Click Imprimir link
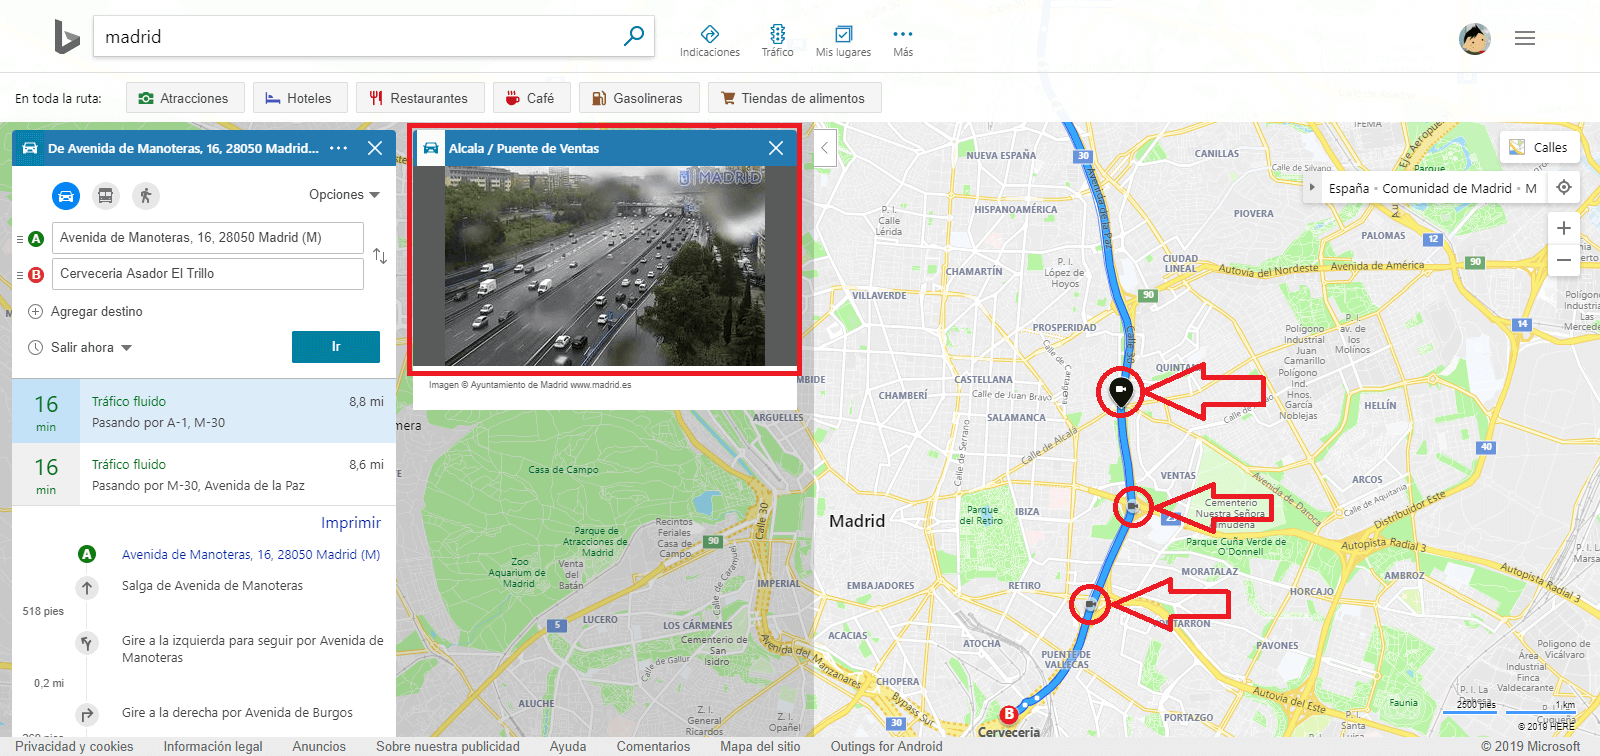 coord(351,523)
